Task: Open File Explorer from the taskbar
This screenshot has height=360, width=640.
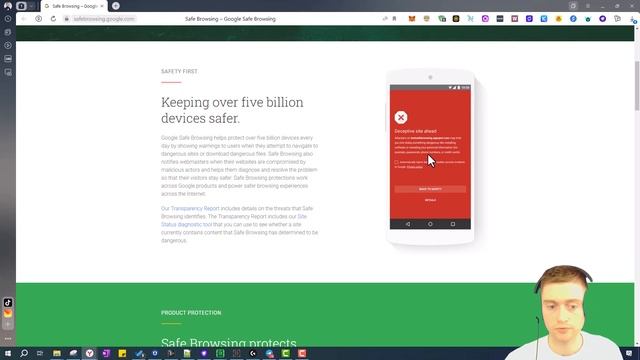Action: tap(57, 353)
